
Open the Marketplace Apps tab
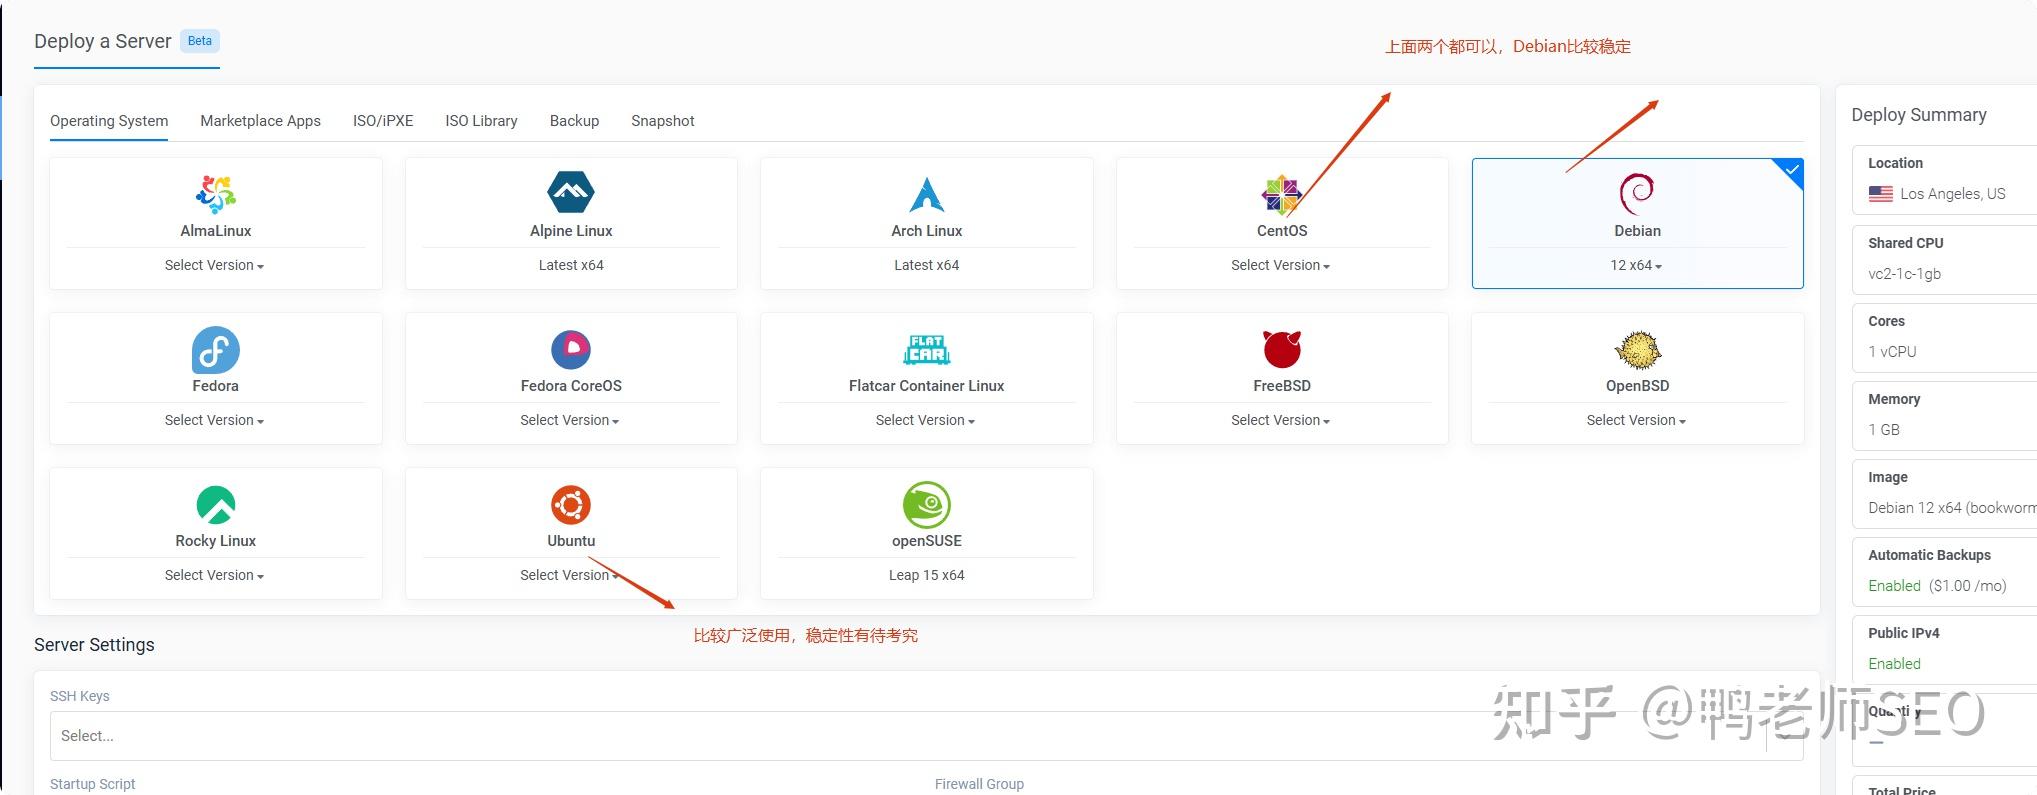260,121
